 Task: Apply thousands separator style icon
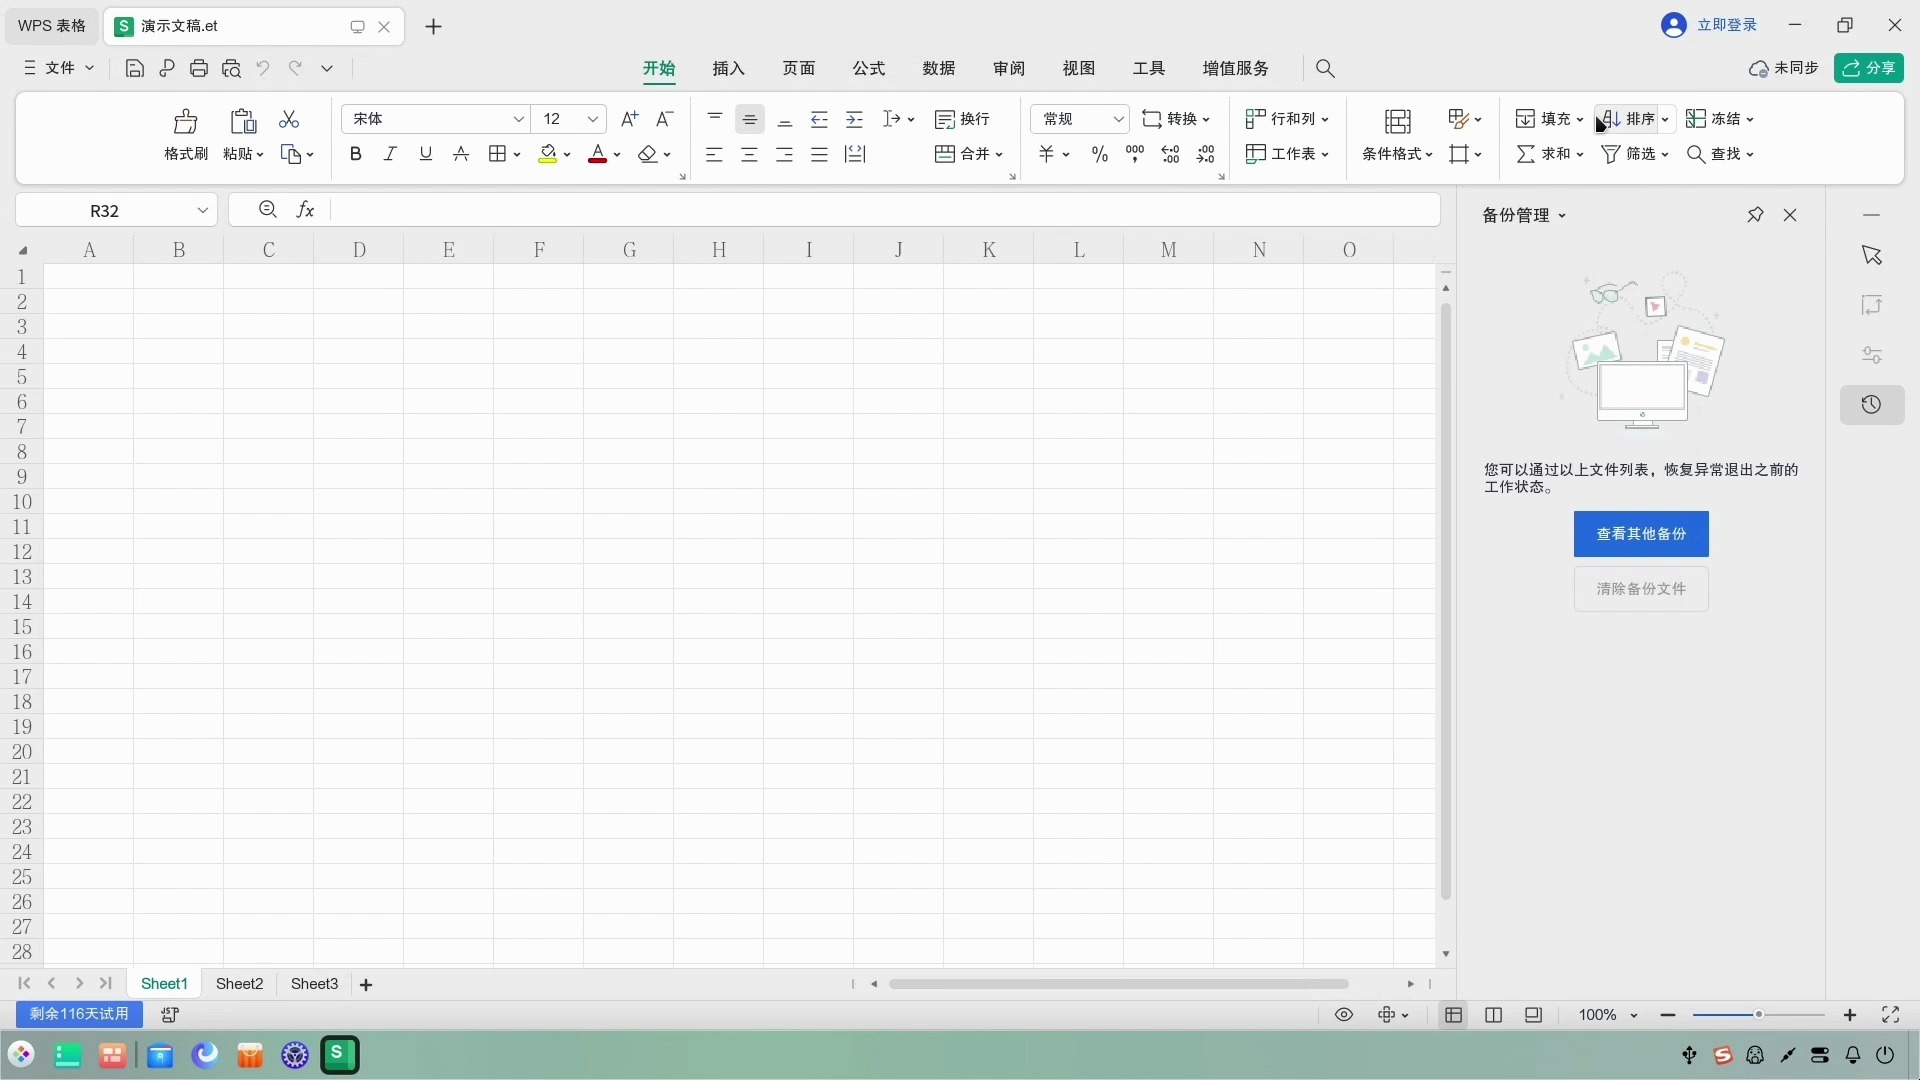[x=1135, y=154]
